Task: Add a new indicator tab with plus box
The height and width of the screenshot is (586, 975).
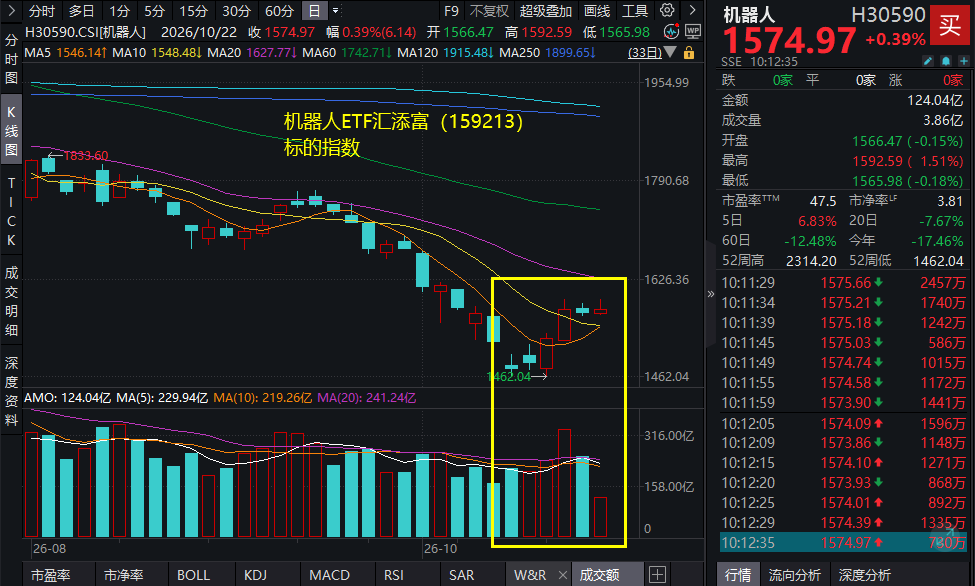Action: tap(657, 574)
